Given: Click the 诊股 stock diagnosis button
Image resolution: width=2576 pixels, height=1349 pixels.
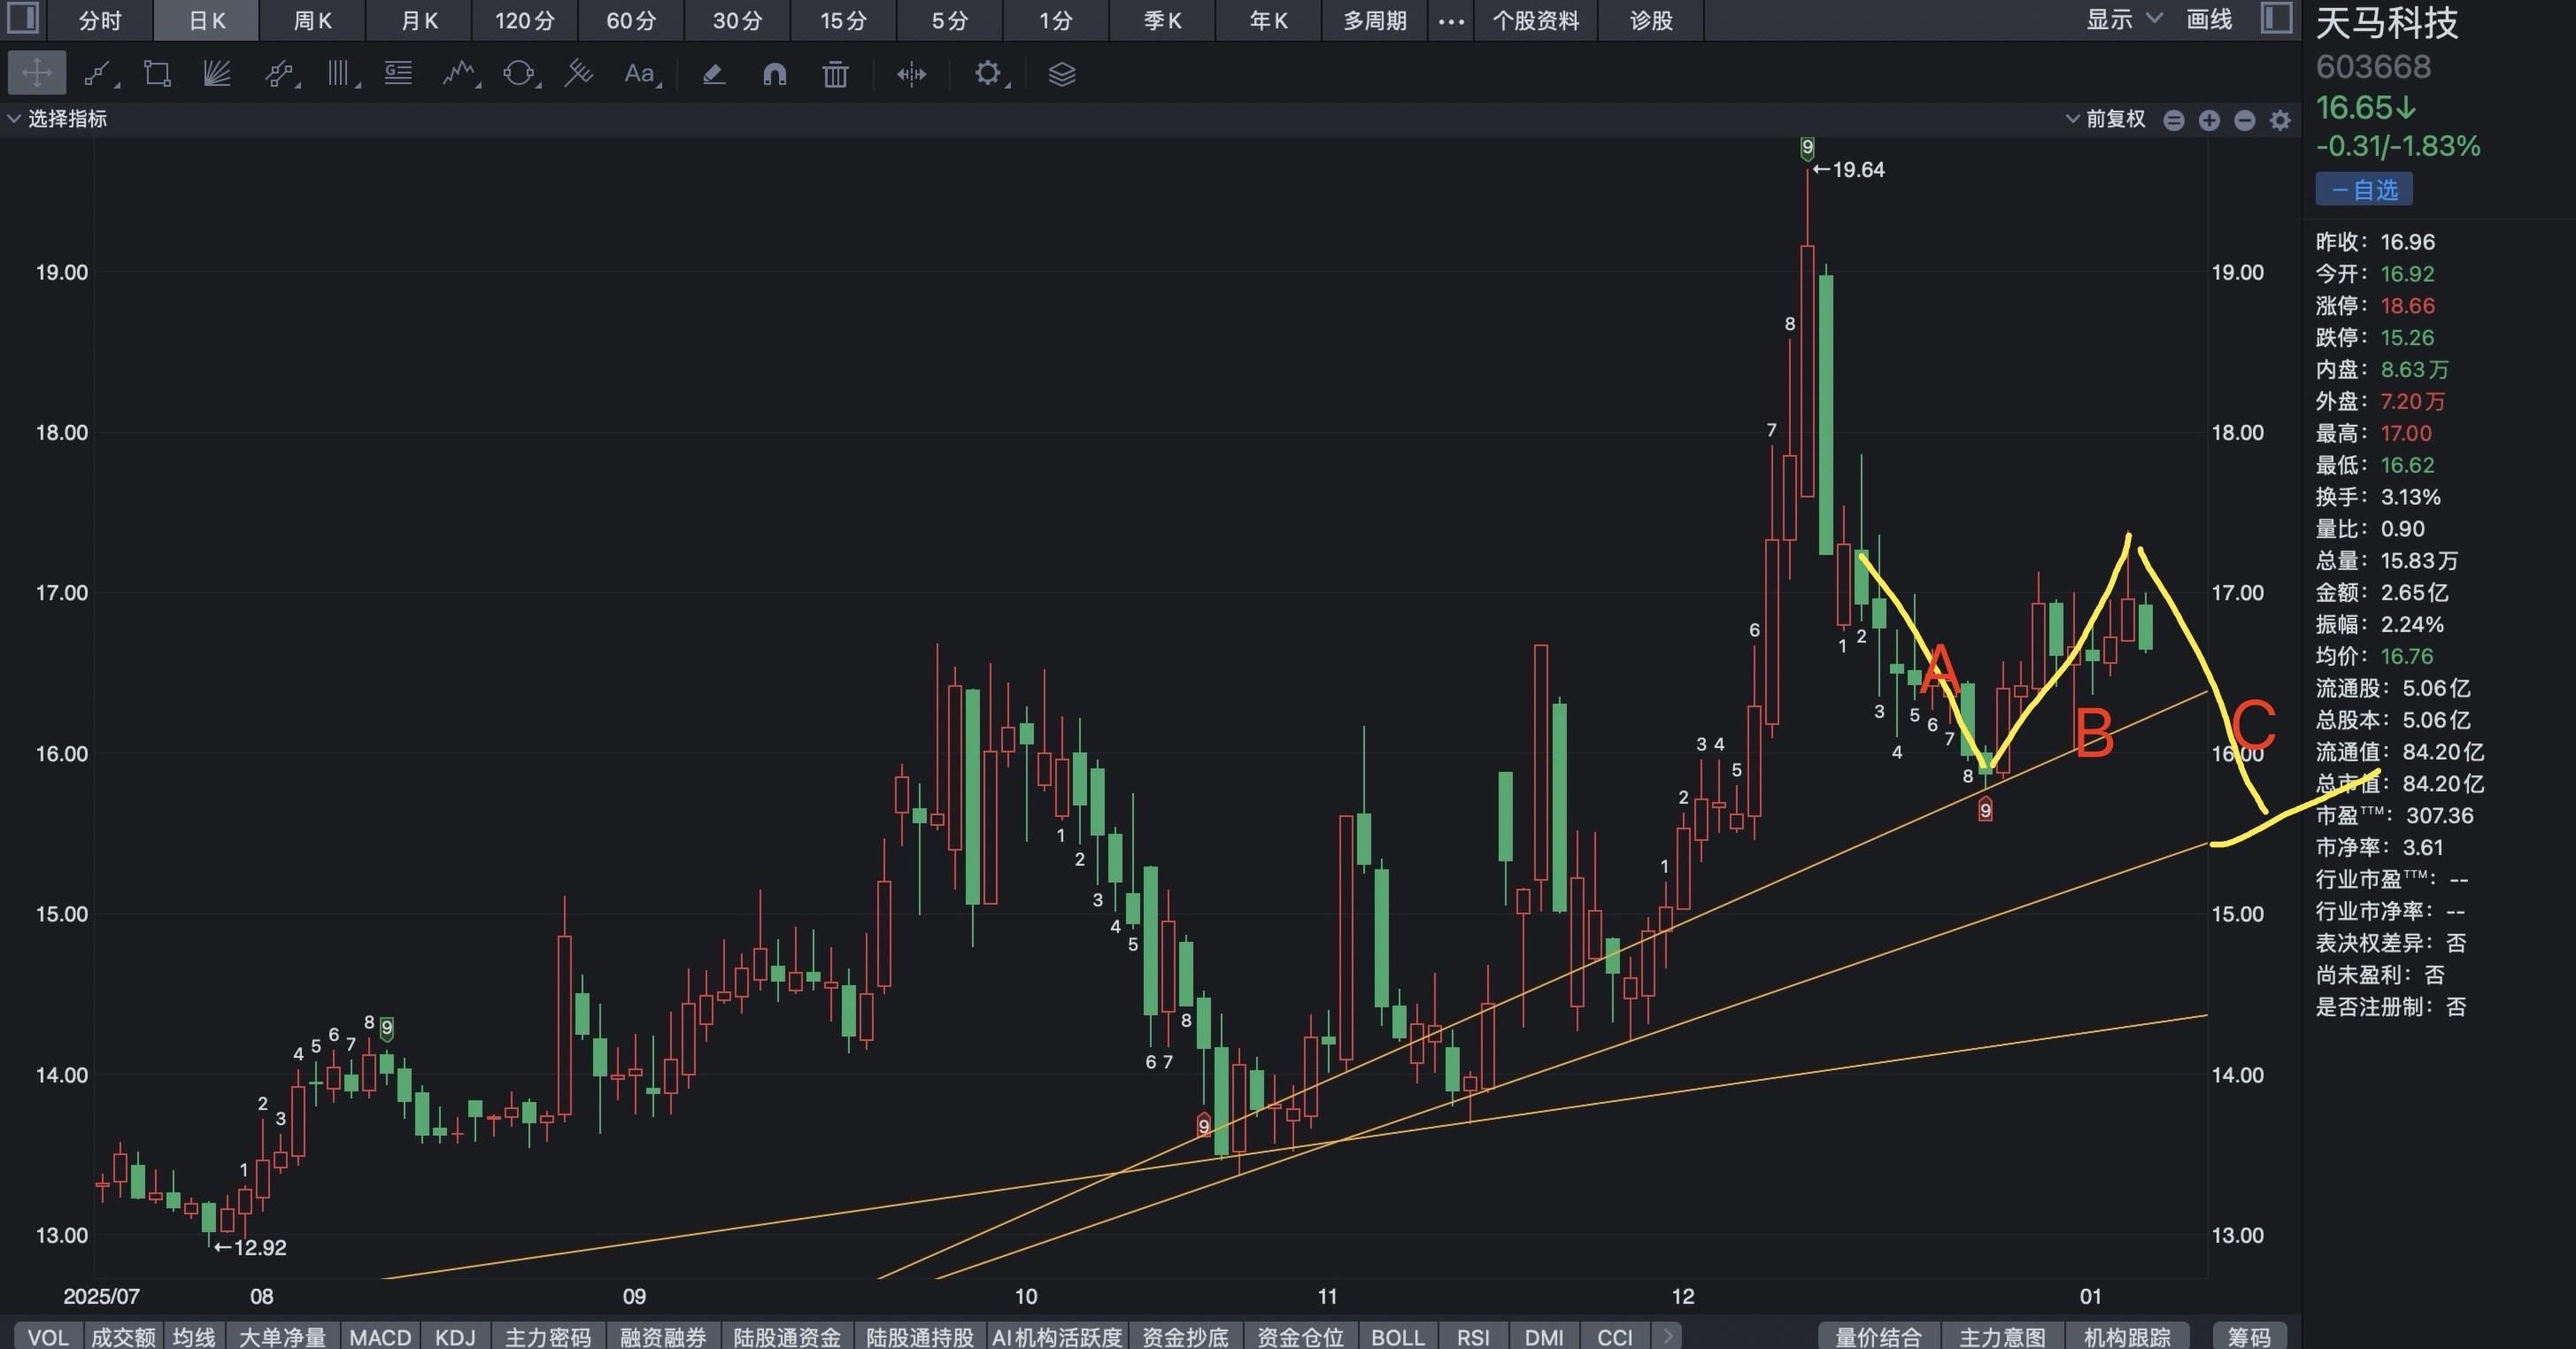Looking at the screenshot, I should [x=1650, y=20].
